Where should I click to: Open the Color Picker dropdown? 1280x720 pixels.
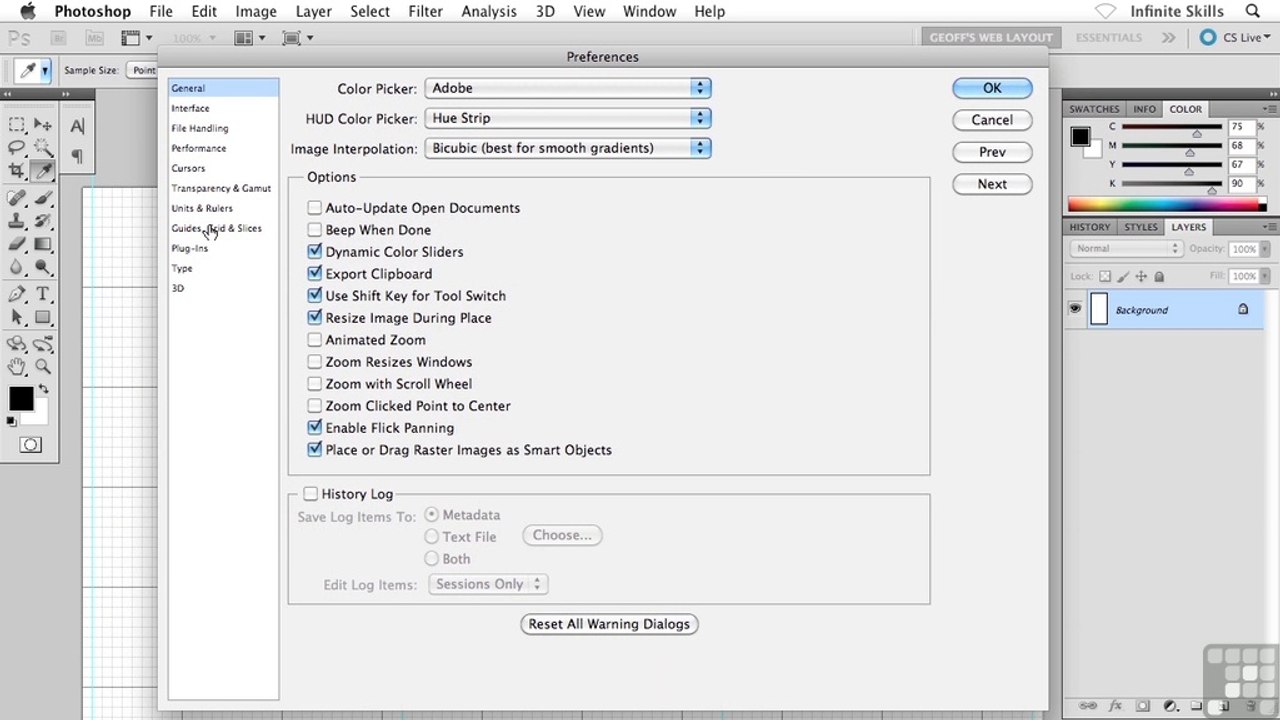pyautogui.click(x=568, y=88)
